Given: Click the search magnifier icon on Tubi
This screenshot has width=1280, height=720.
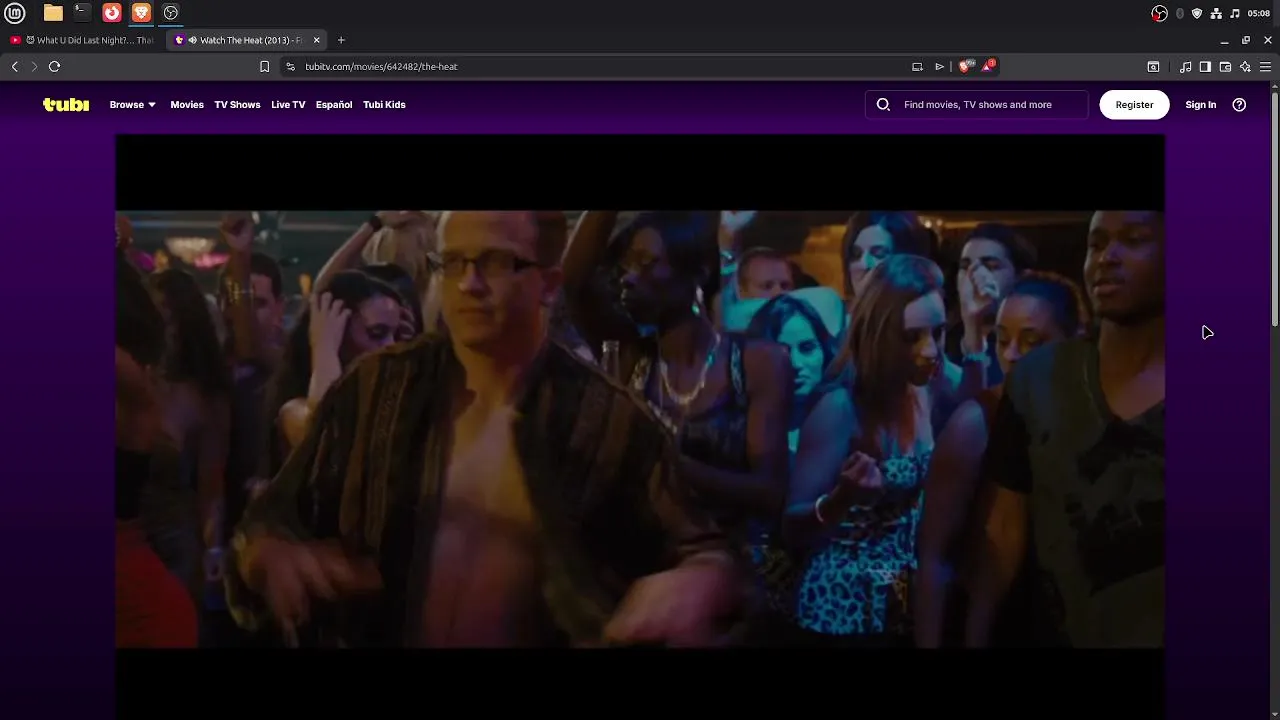Looking at the screenshot, I should coord(883,104).
